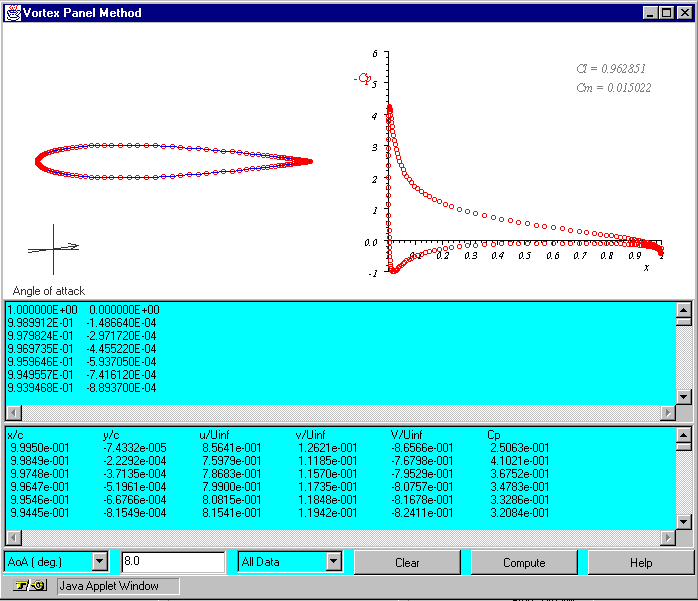Click u/Uinf cell 7.8683e-001

231,474
